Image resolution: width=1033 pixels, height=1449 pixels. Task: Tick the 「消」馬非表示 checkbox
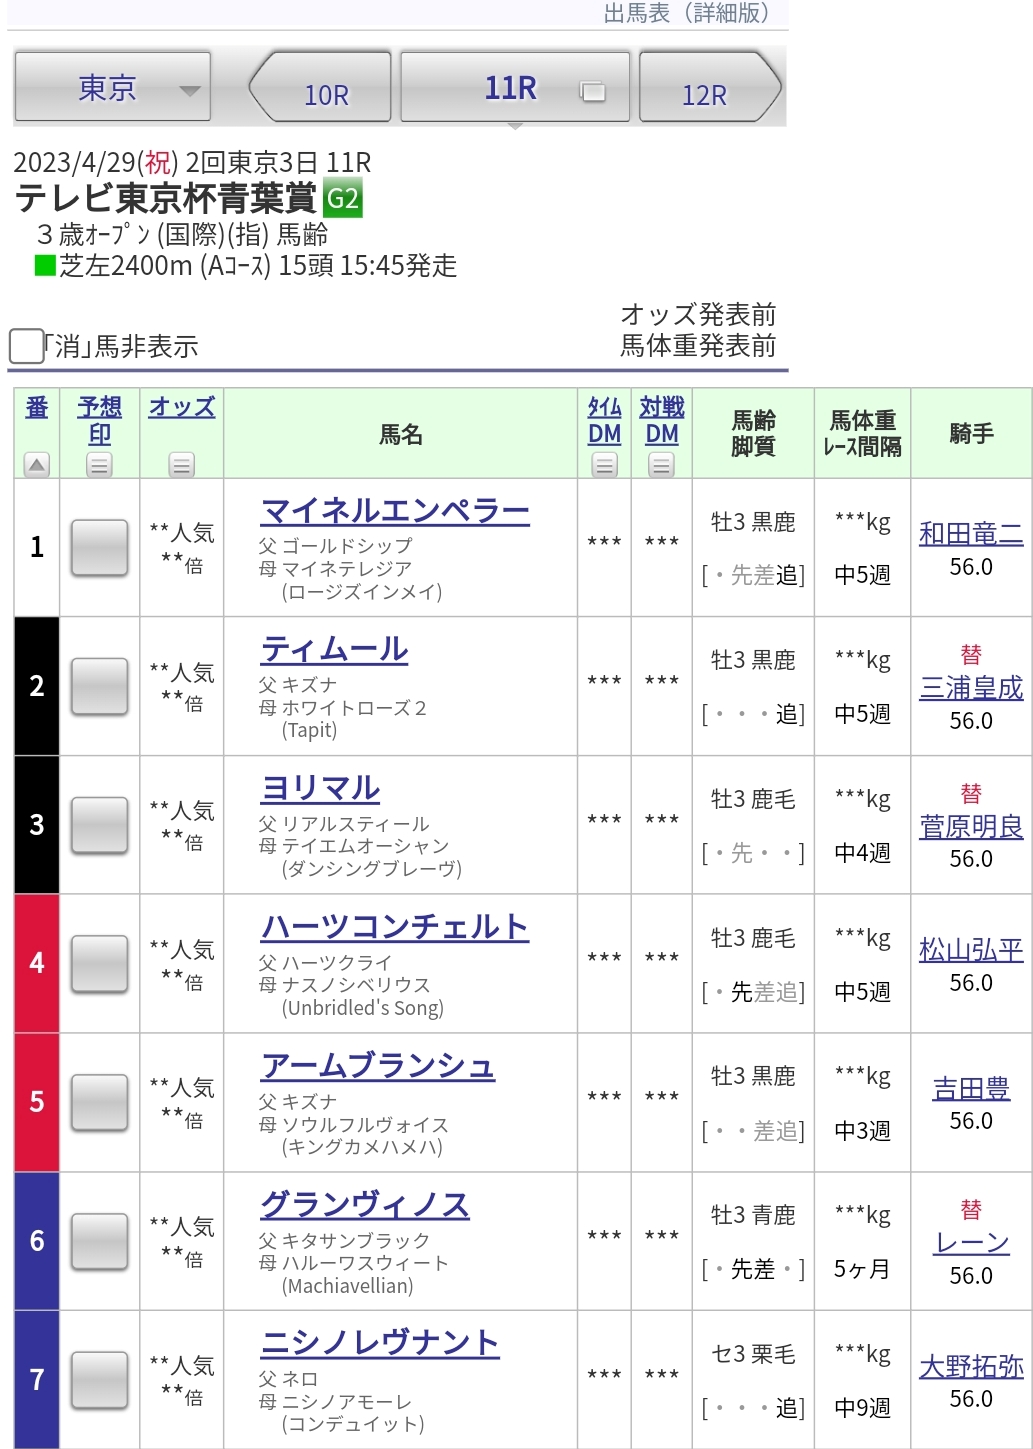click(x=26, y=346)
